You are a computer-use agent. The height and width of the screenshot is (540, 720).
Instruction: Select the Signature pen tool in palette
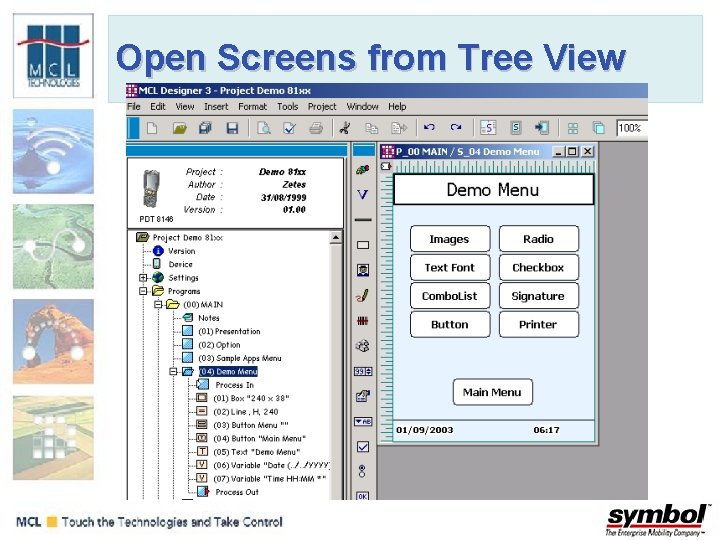pyautogui.click(x=363, y=295)
